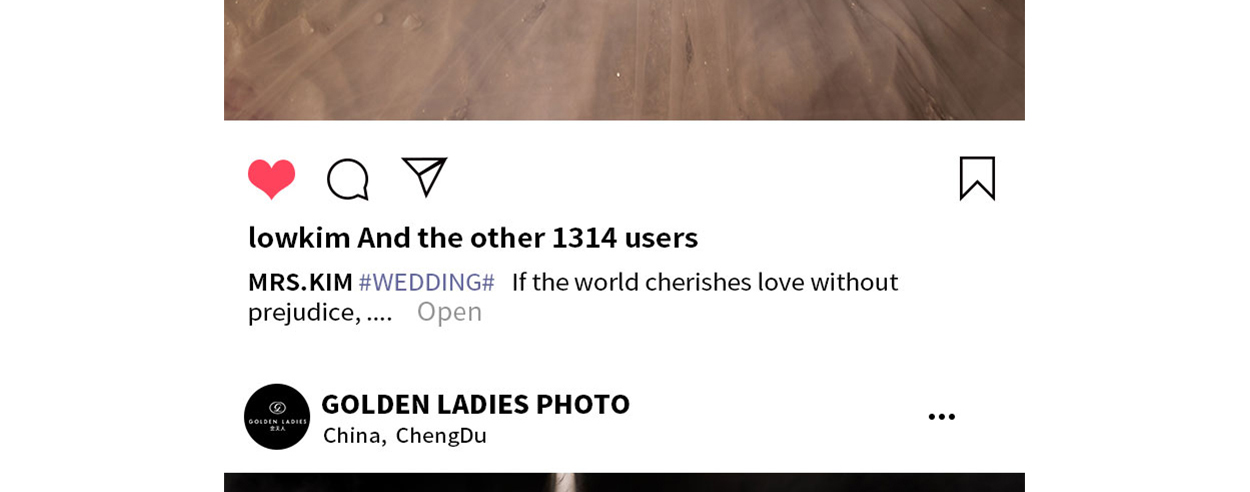The width and height of the screenshot is (1250, 492).
Task: Open the #WEDDING# hashtag
Action: click(x=426, y=282)
